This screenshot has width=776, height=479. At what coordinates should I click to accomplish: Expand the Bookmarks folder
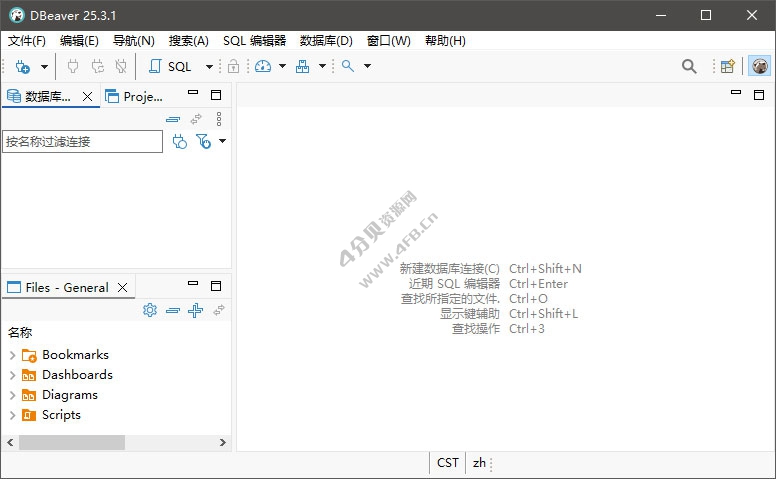coord(12,355)
